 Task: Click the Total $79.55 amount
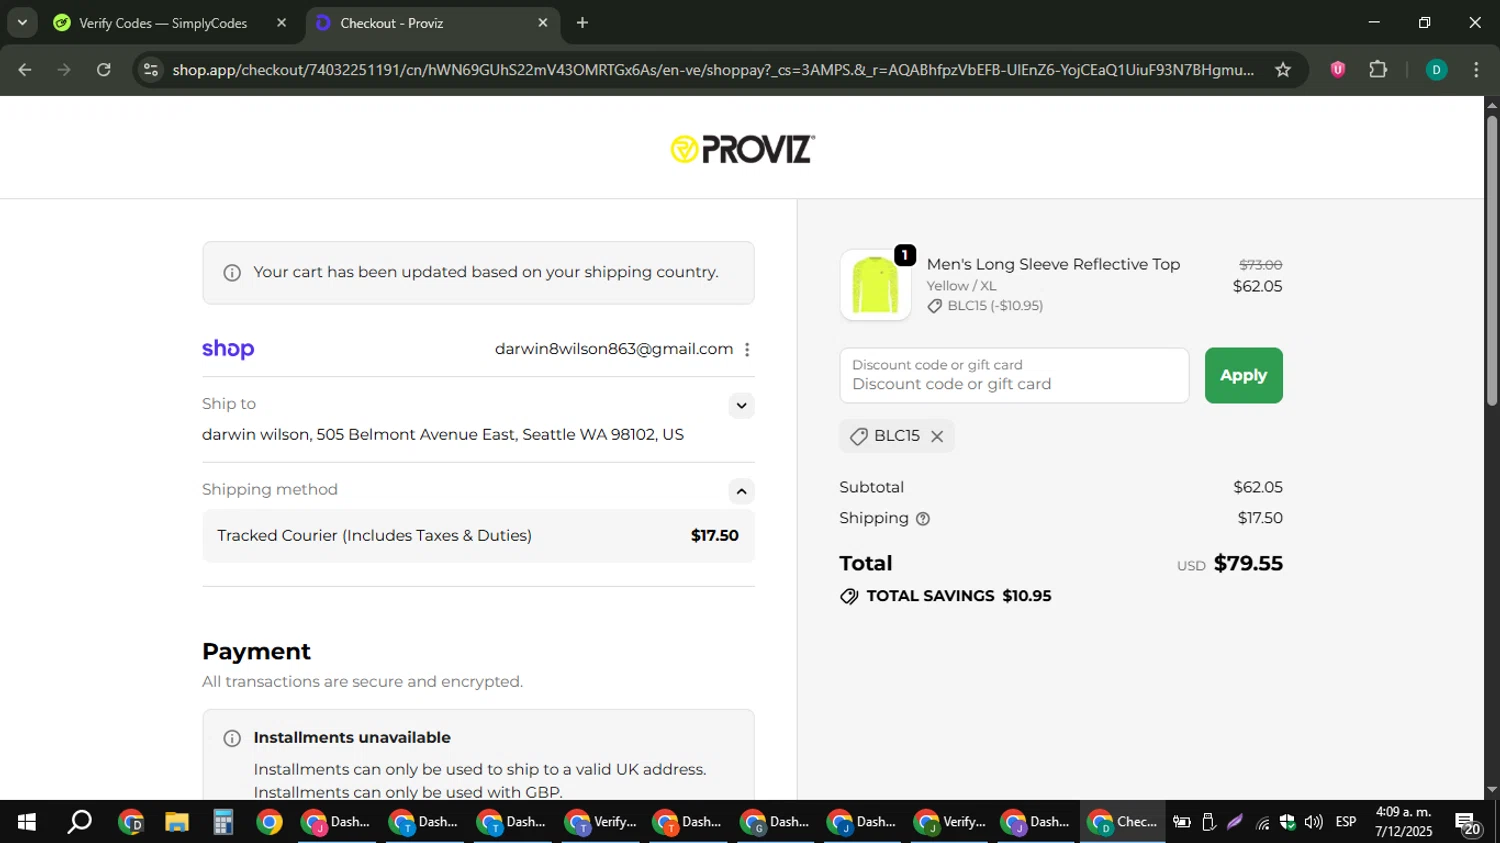pos(1248,563)
